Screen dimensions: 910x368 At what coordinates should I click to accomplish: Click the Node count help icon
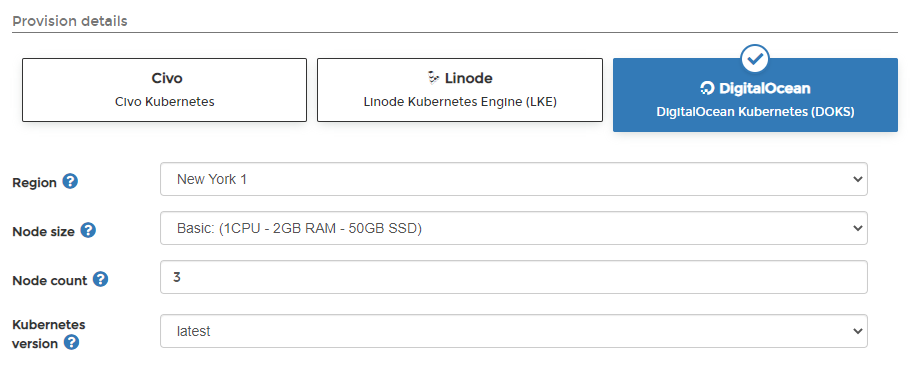click(x=100, y=280)
